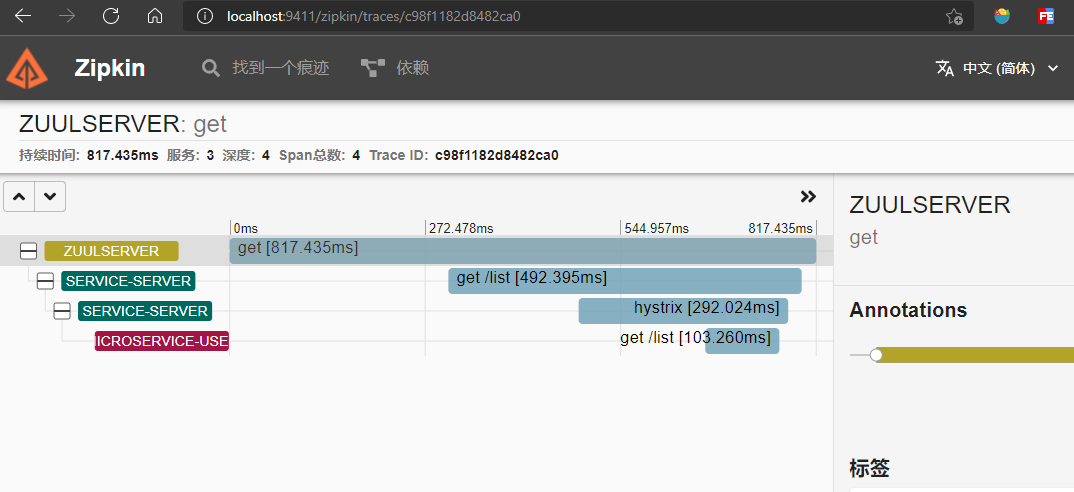Open the 找到一个痕迹 search page
The width and height of the screenshot is (1074, 492).
[x=281, y=68]
